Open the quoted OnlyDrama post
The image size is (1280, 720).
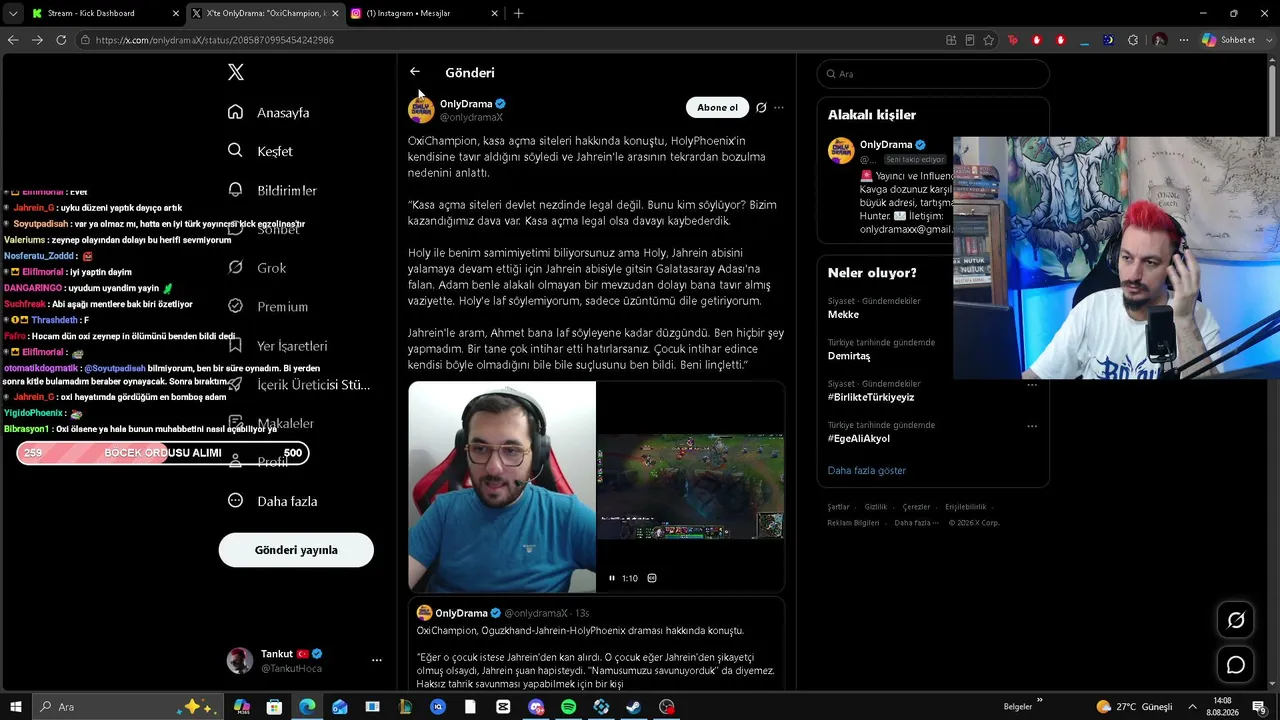coord(596,645)
